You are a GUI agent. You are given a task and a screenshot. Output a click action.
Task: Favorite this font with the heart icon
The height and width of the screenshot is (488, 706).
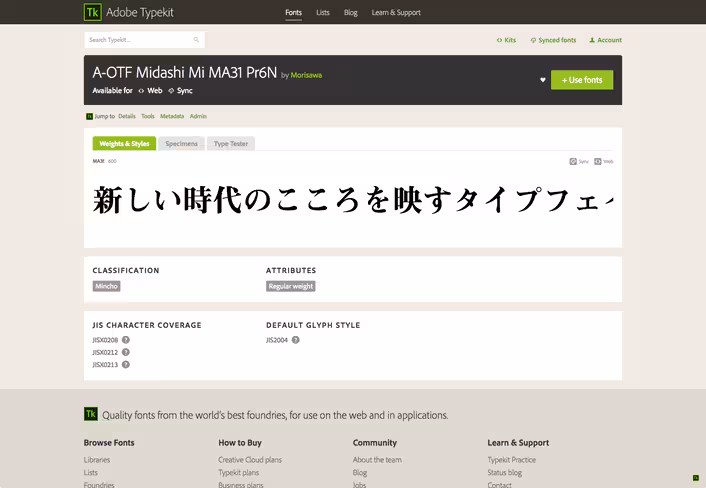click(x=543, y=80)
